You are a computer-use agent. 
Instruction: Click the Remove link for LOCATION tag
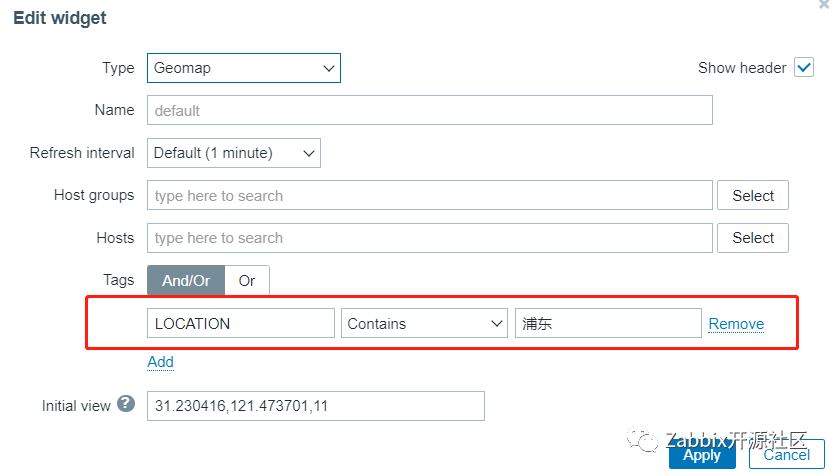736,324
